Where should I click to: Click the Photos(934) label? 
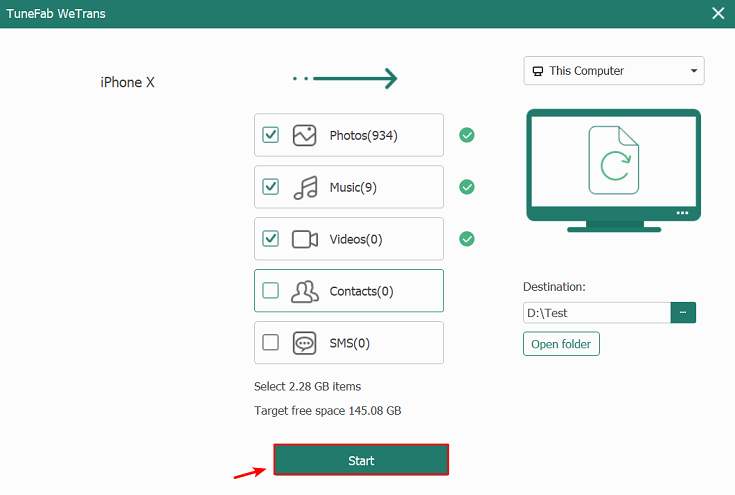pos(363,135)
